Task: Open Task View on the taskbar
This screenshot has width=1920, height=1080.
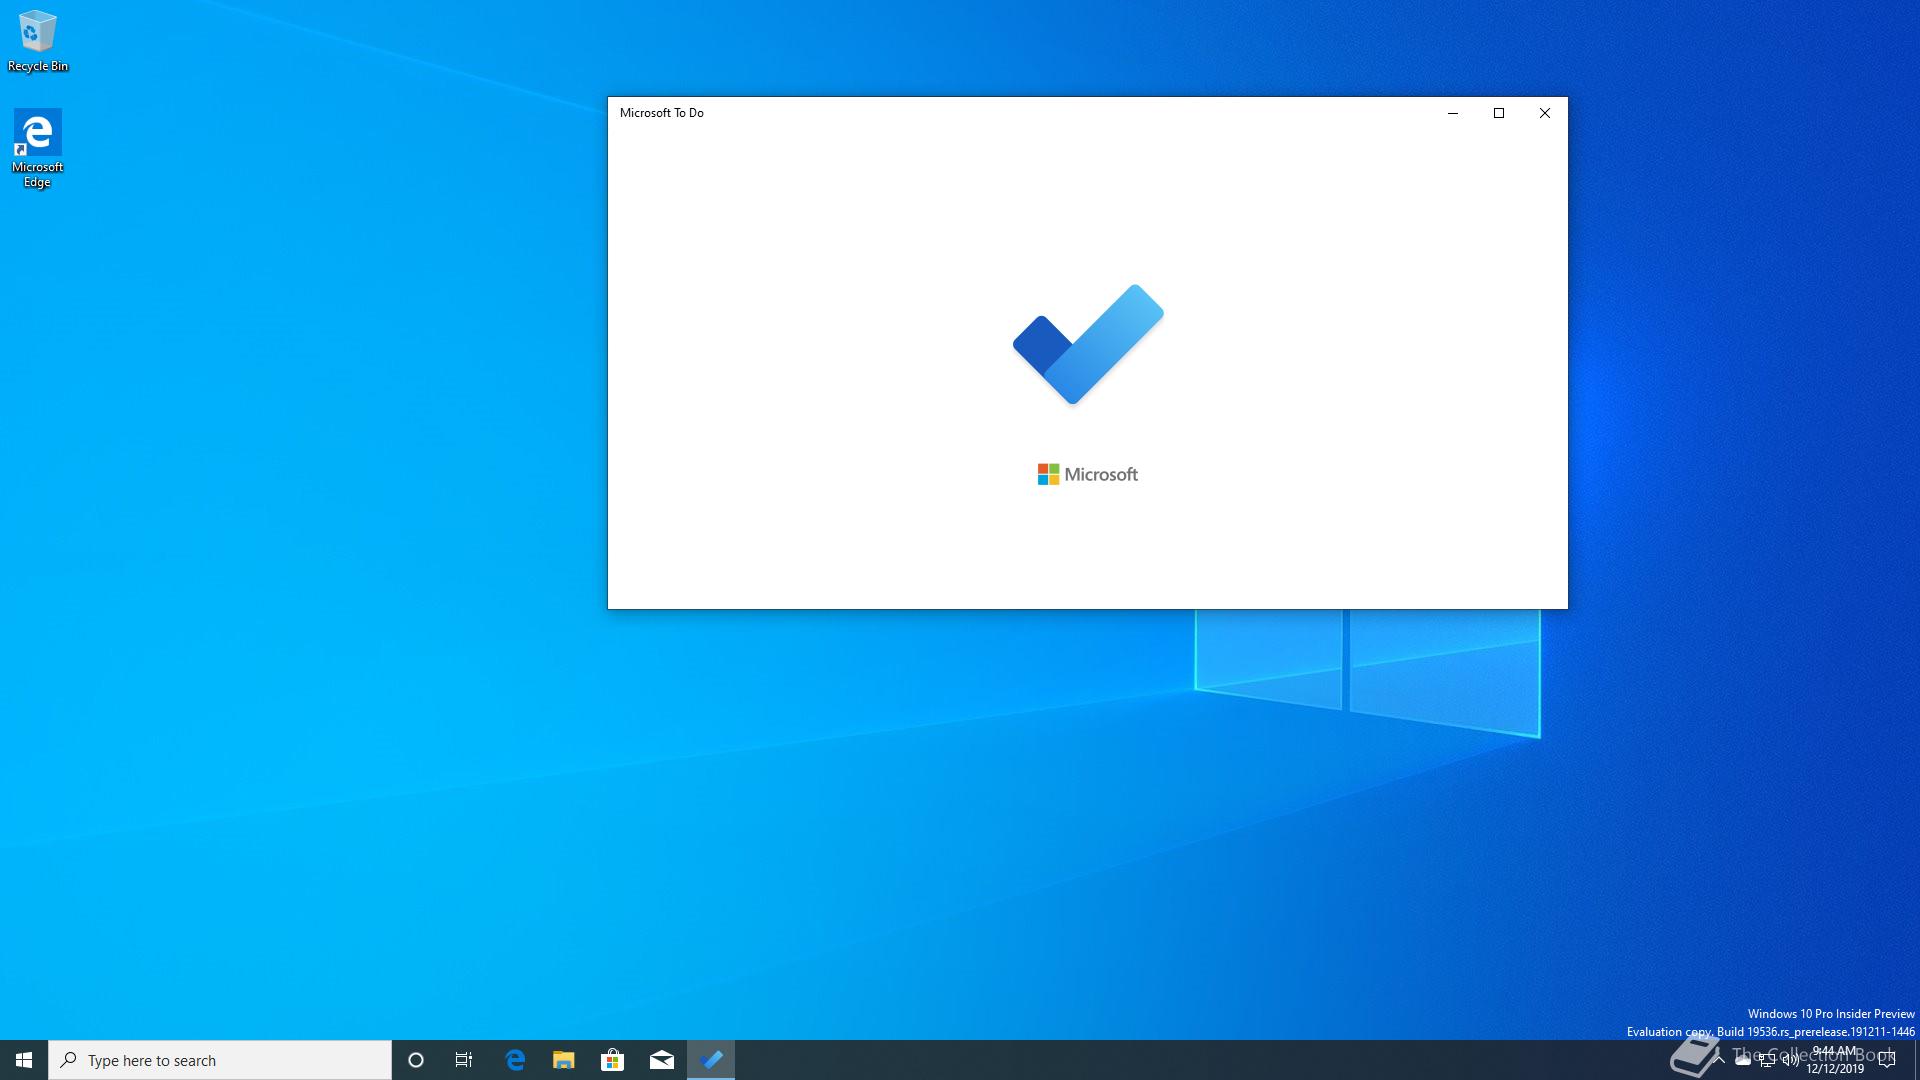Action: tap(464, 1060)
